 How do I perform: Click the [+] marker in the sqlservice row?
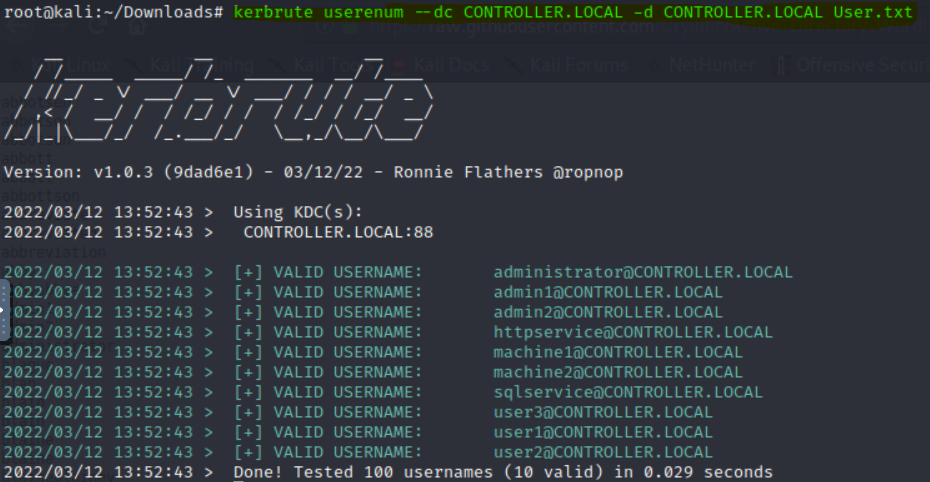click(248, 392)
